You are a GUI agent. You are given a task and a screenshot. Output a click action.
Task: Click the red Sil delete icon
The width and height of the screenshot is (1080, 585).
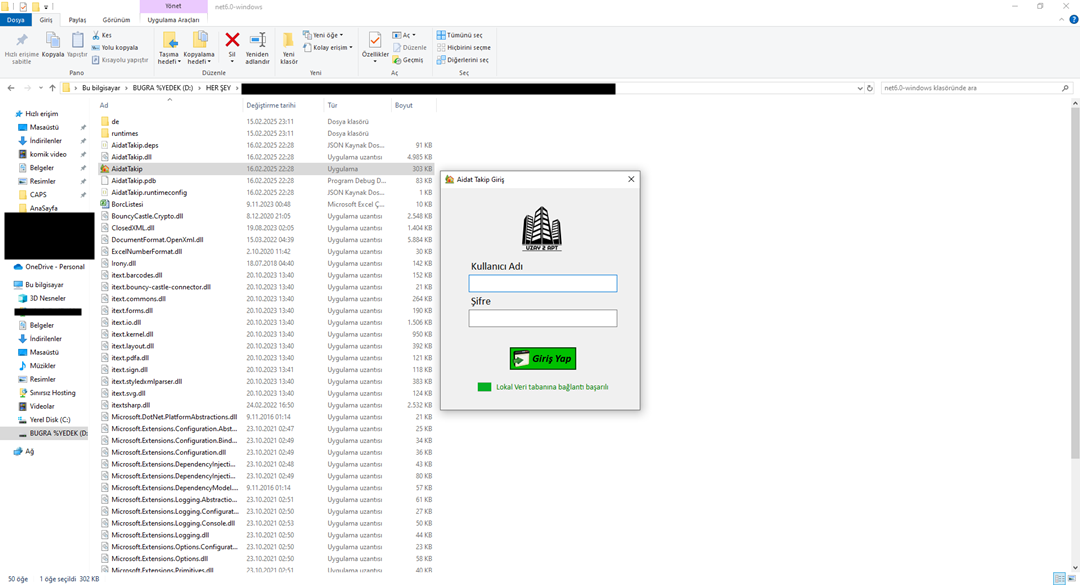[232, 41]
